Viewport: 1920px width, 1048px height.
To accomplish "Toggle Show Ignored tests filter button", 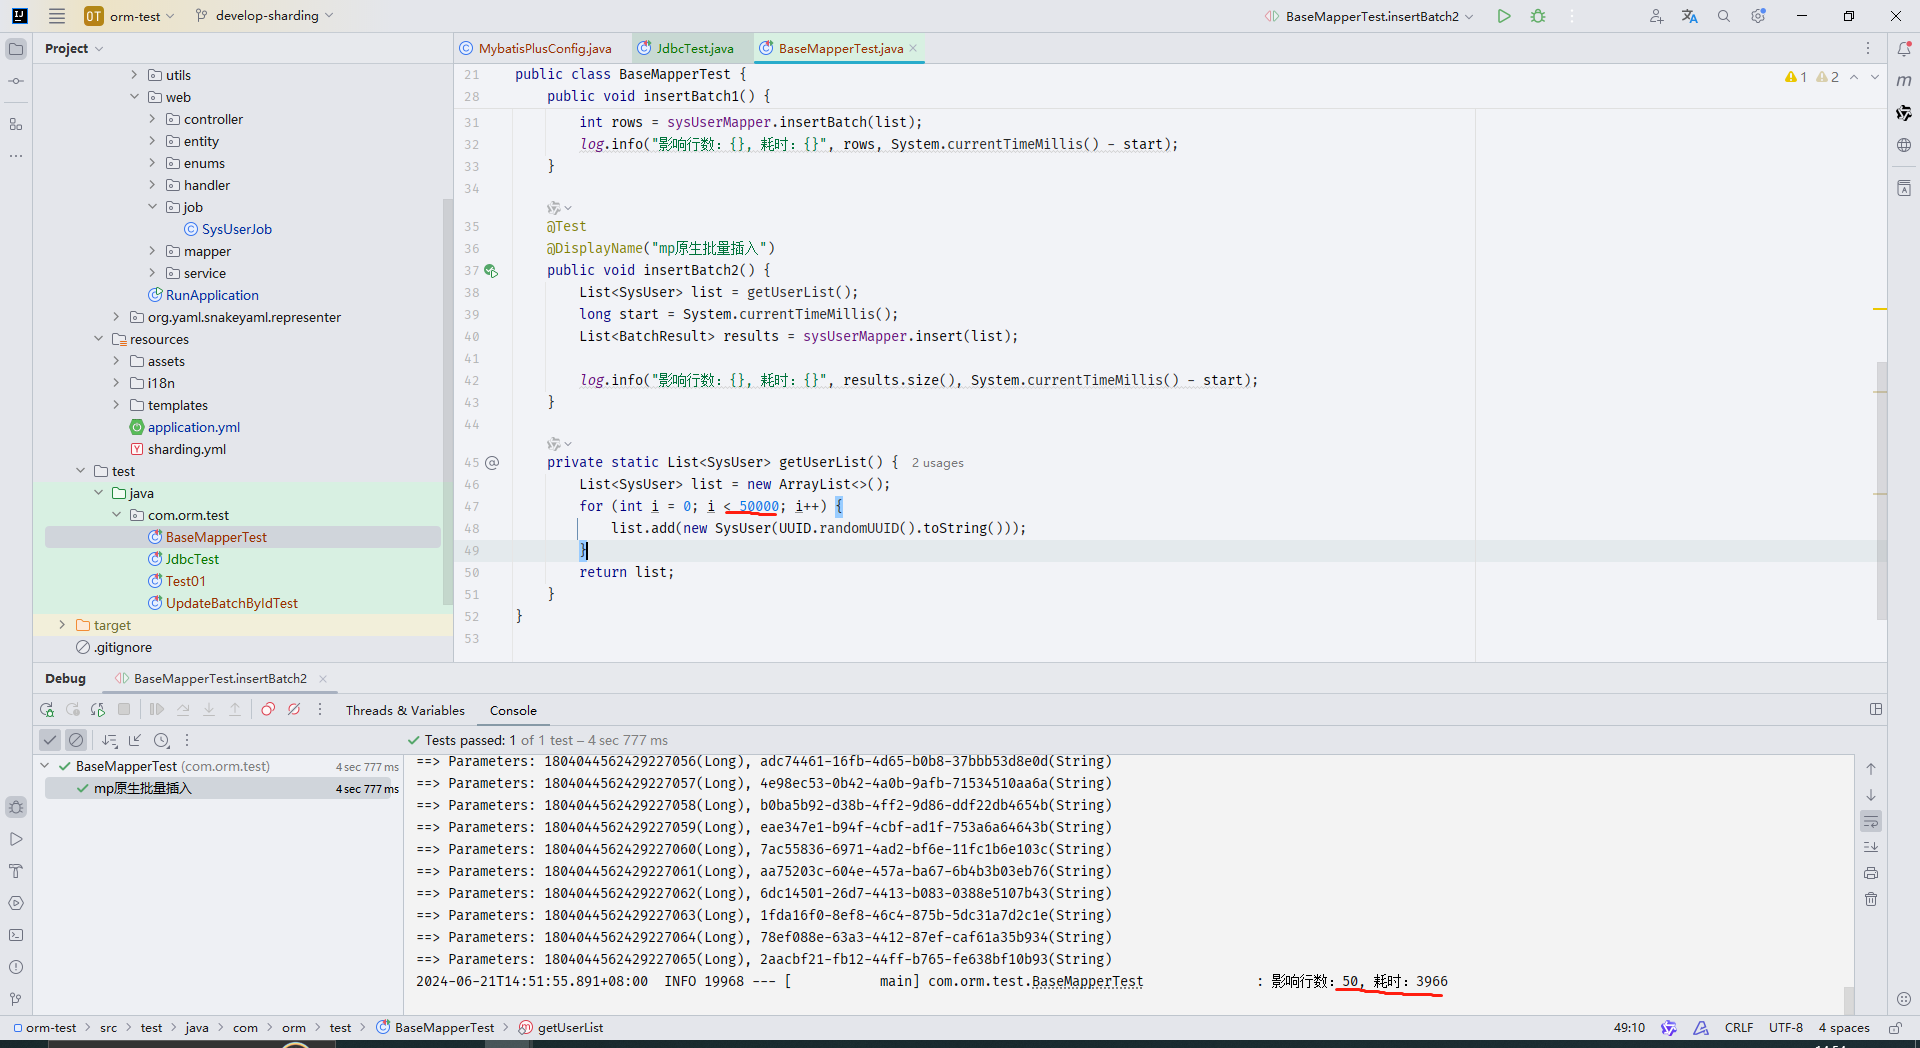I will point(76,740).
